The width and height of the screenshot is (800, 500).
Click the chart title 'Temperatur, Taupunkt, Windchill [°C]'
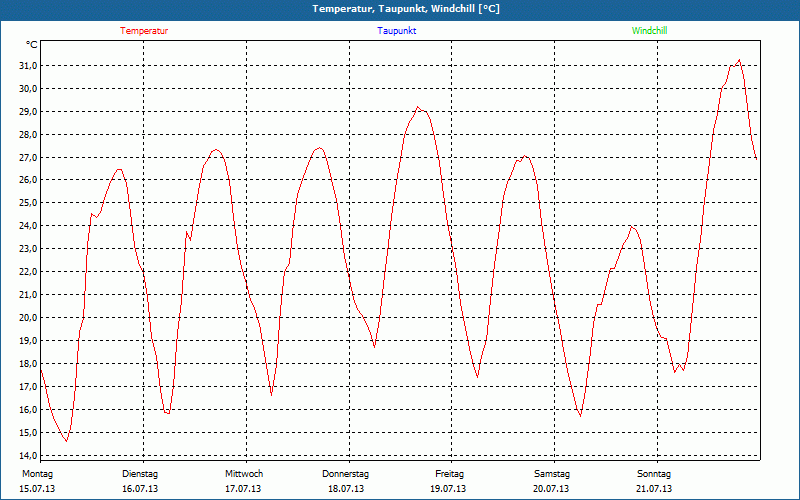coord(406,9)
